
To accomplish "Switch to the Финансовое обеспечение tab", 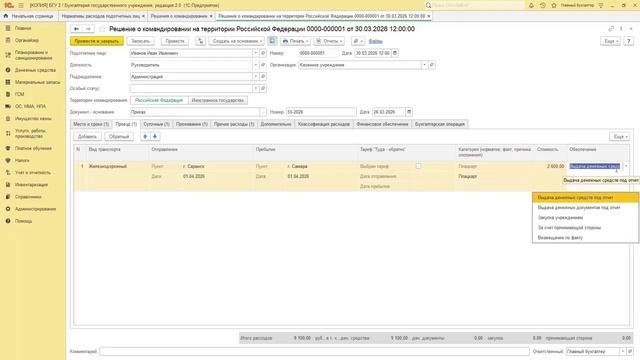I will 382,124.
